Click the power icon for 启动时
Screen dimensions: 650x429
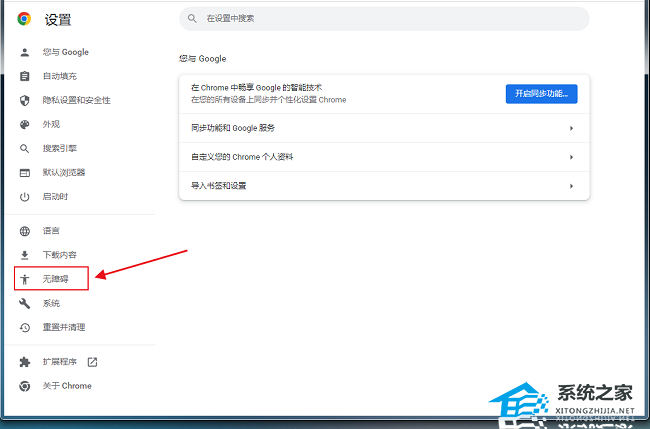(x=25, y=197)
